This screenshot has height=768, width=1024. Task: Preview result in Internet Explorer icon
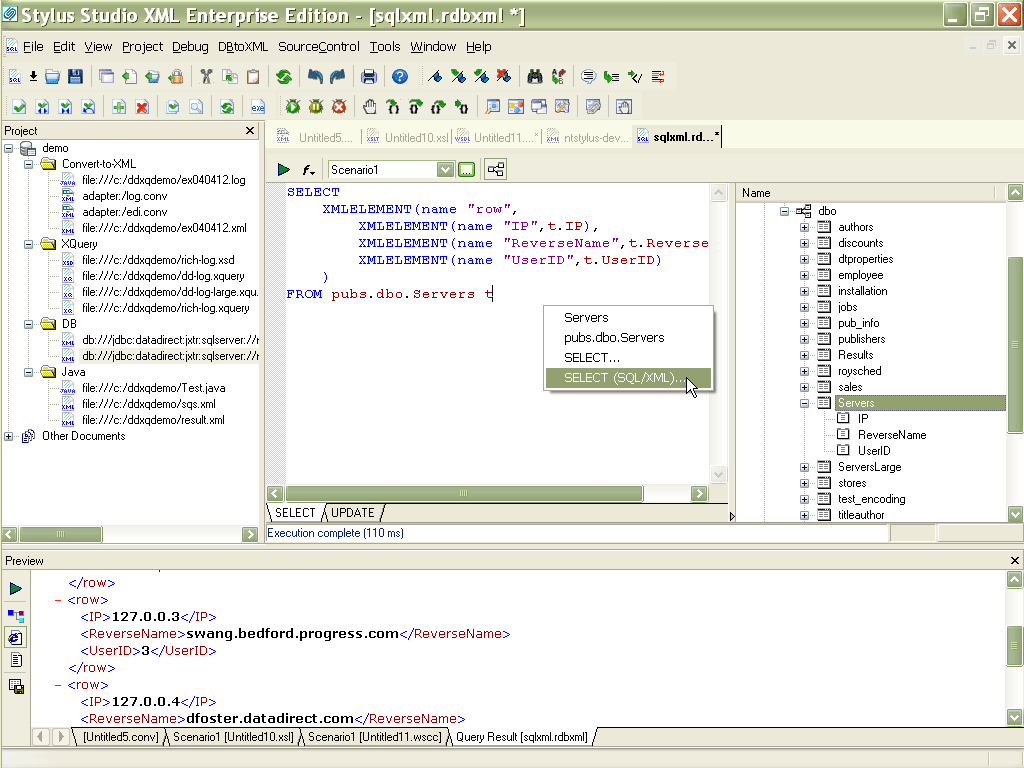pos(17,636)
